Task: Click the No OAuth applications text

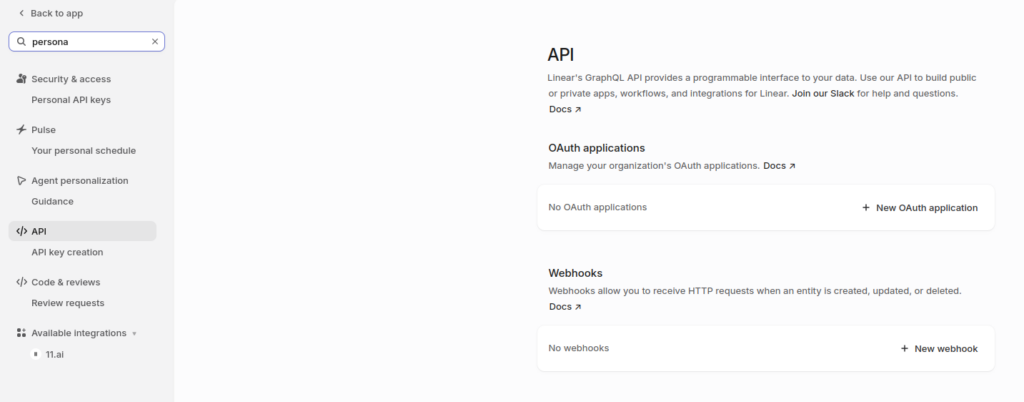Action: point(598,208)
